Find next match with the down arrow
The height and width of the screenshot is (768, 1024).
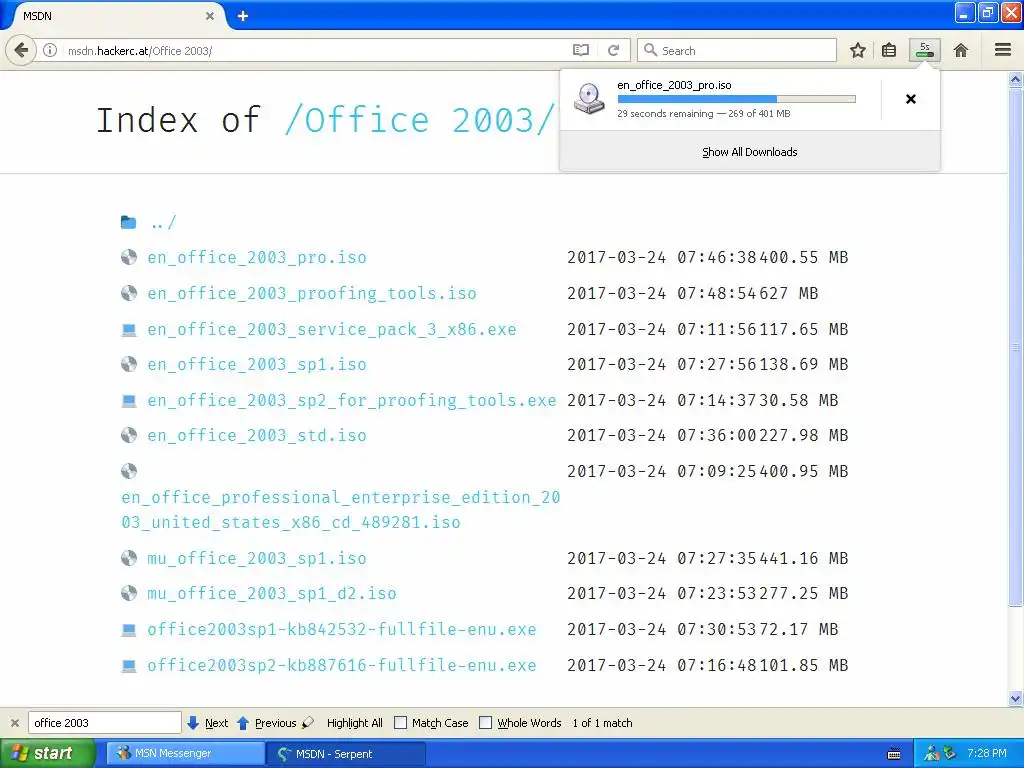pyautogui.click(x=193, y=723)
